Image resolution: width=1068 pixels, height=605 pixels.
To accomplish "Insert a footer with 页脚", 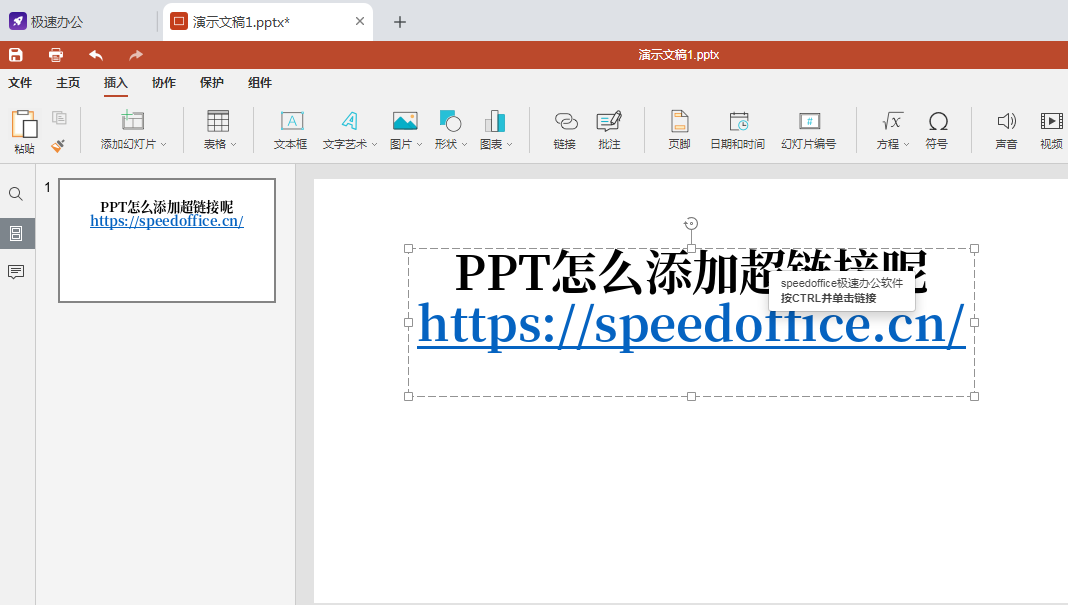I will pos(679,130).
